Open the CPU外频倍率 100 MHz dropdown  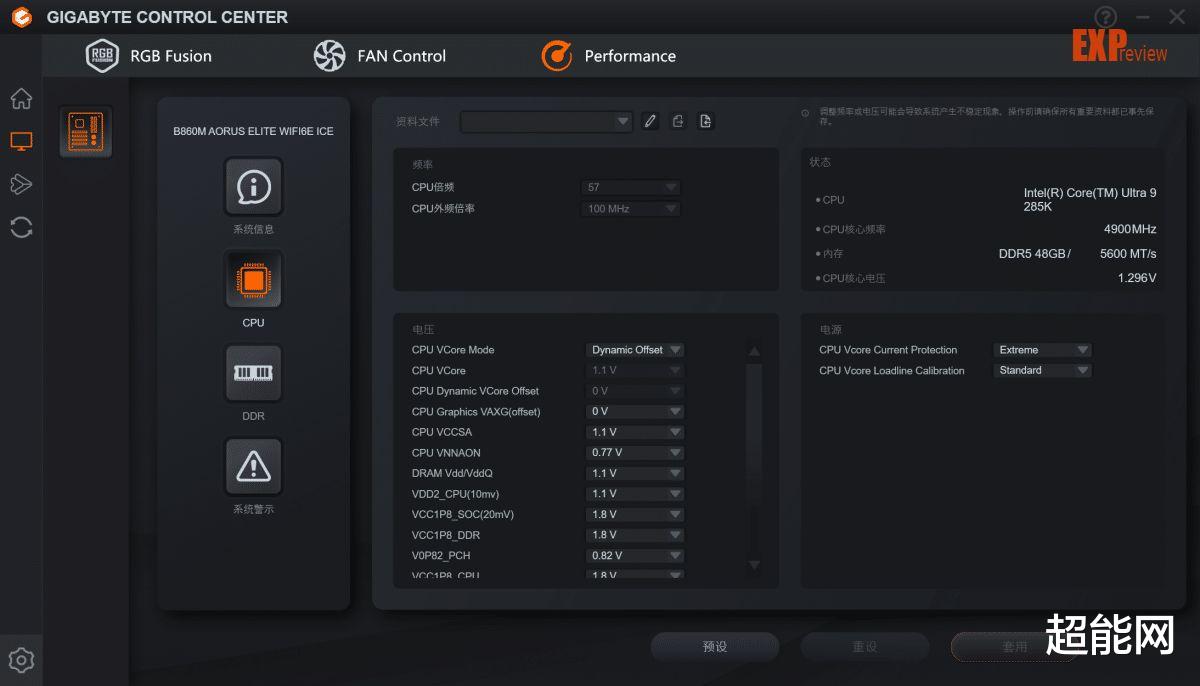coord(631,209)
